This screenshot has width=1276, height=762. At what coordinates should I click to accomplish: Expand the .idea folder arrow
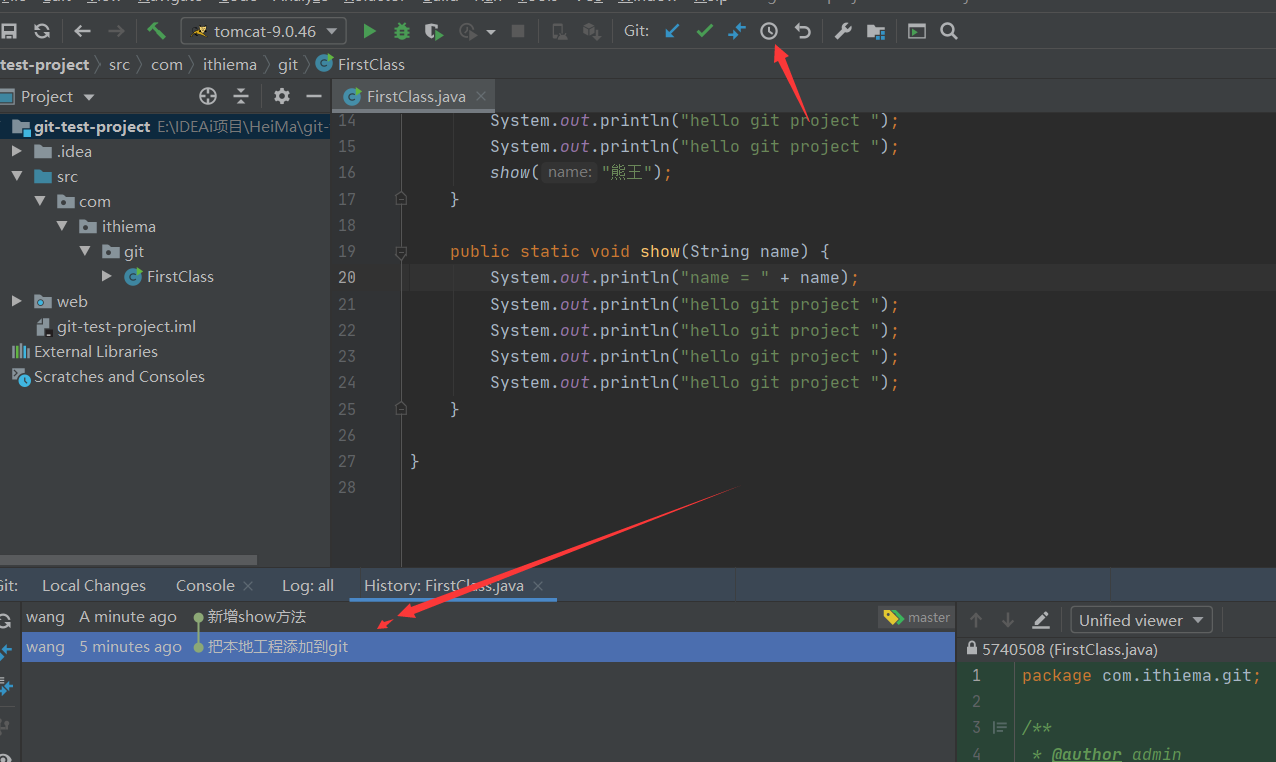pyautogui.click(x=17, y=151)
